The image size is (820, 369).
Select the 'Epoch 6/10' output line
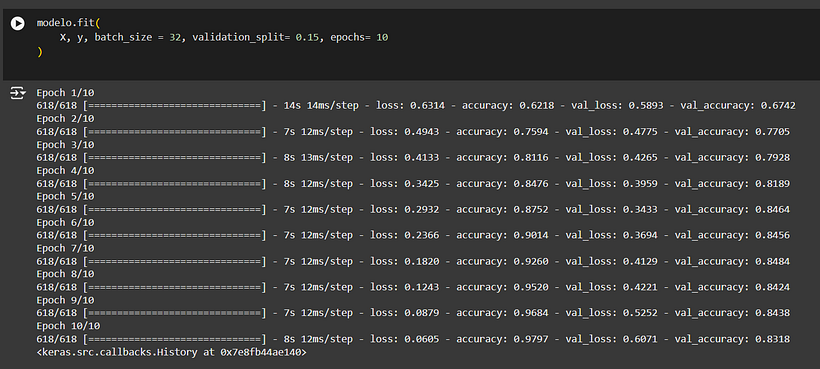tap(65, 222)
